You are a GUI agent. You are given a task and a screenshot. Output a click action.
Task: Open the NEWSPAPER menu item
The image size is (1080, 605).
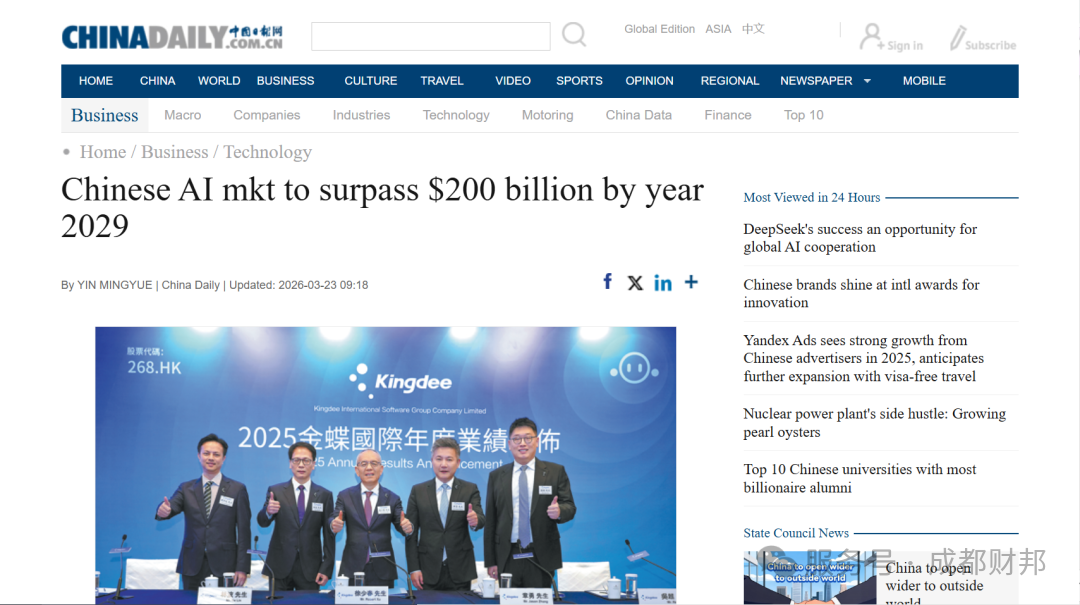816,81
